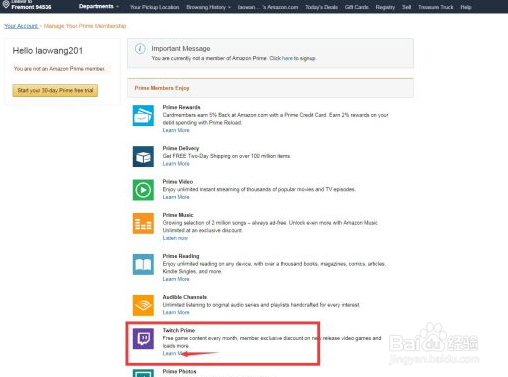
Task: Click the 'Prime Reading' title text
Action: (181, 256)
